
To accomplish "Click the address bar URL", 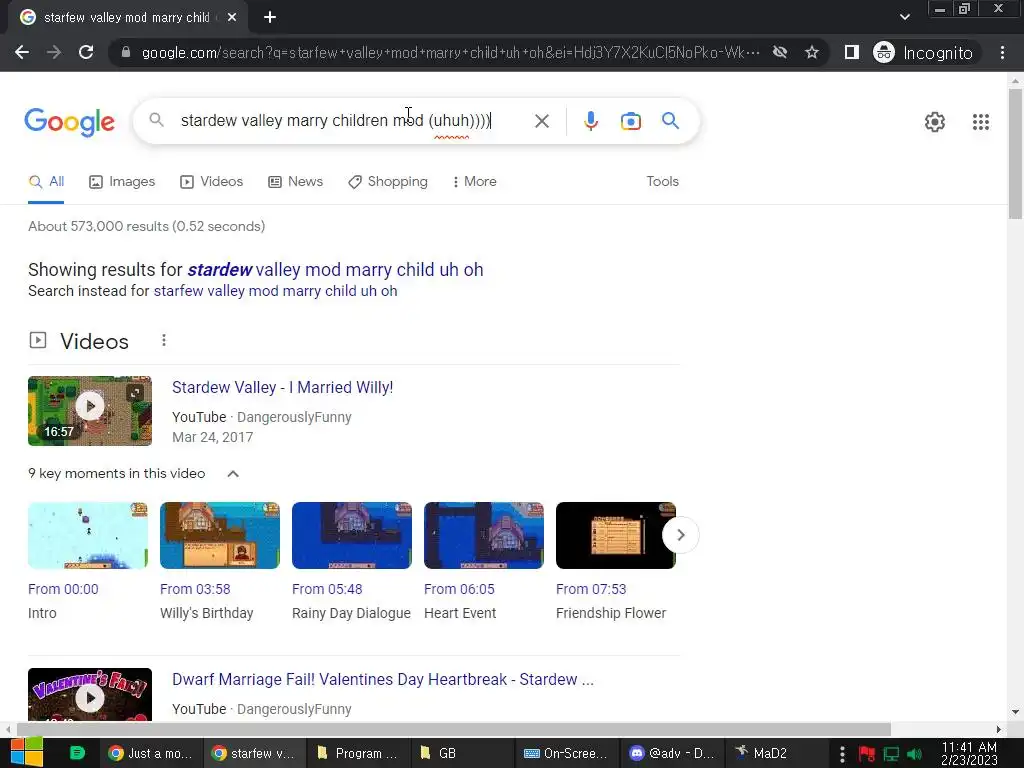I will tap(451, 52).
